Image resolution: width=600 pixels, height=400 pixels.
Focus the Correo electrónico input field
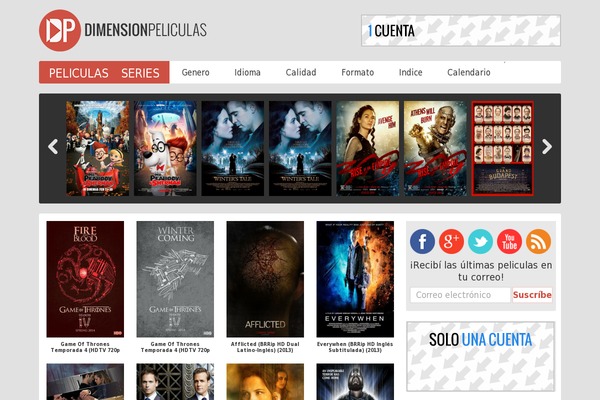pos(460,295)
